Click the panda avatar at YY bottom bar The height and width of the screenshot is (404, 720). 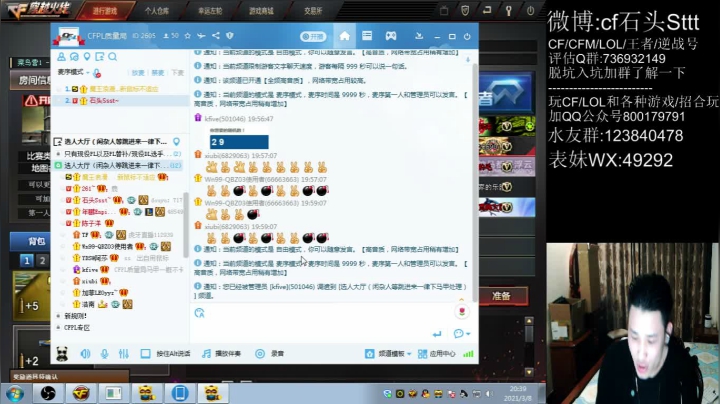[62, 354]
